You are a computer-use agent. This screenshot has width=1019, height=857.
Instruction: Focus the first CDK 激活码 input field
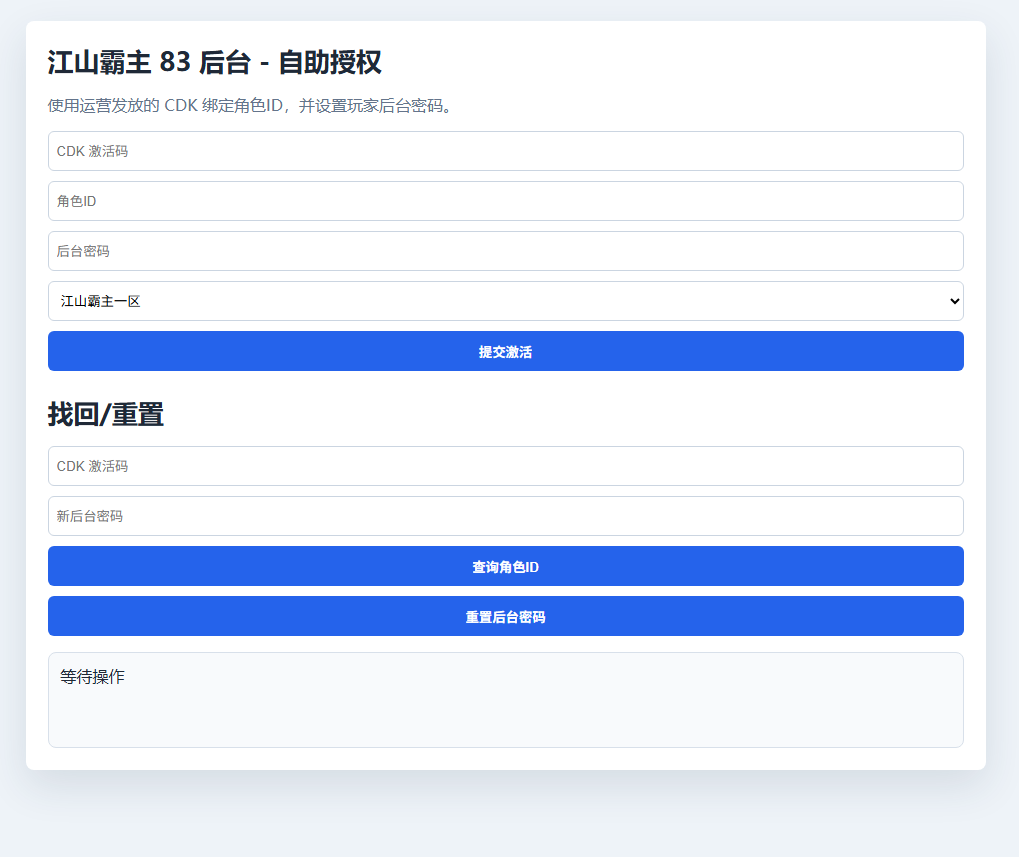click(x=506, y=151)
